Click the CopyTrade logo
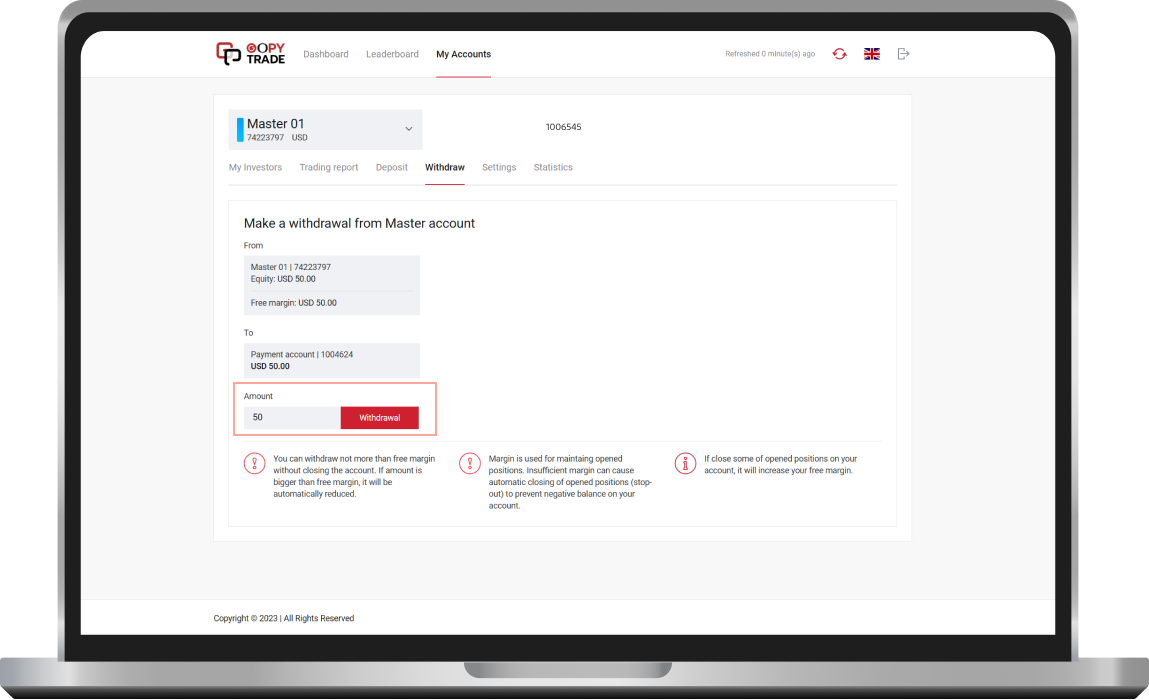This screenshot has height=700, width=1149. 248,52
